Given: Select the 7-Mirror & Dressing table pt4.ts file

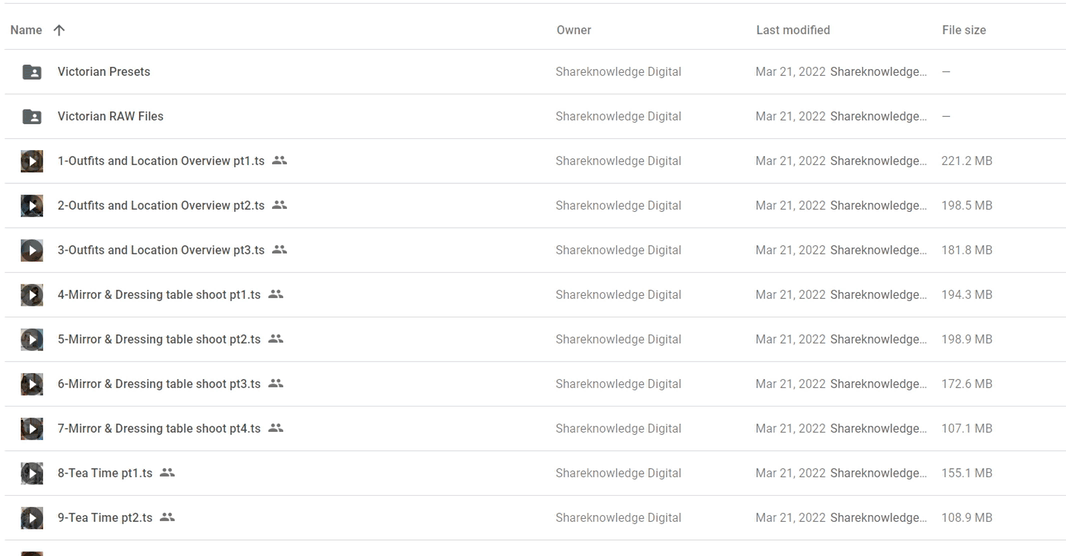Looking at the screenshot, I should 159,428.
